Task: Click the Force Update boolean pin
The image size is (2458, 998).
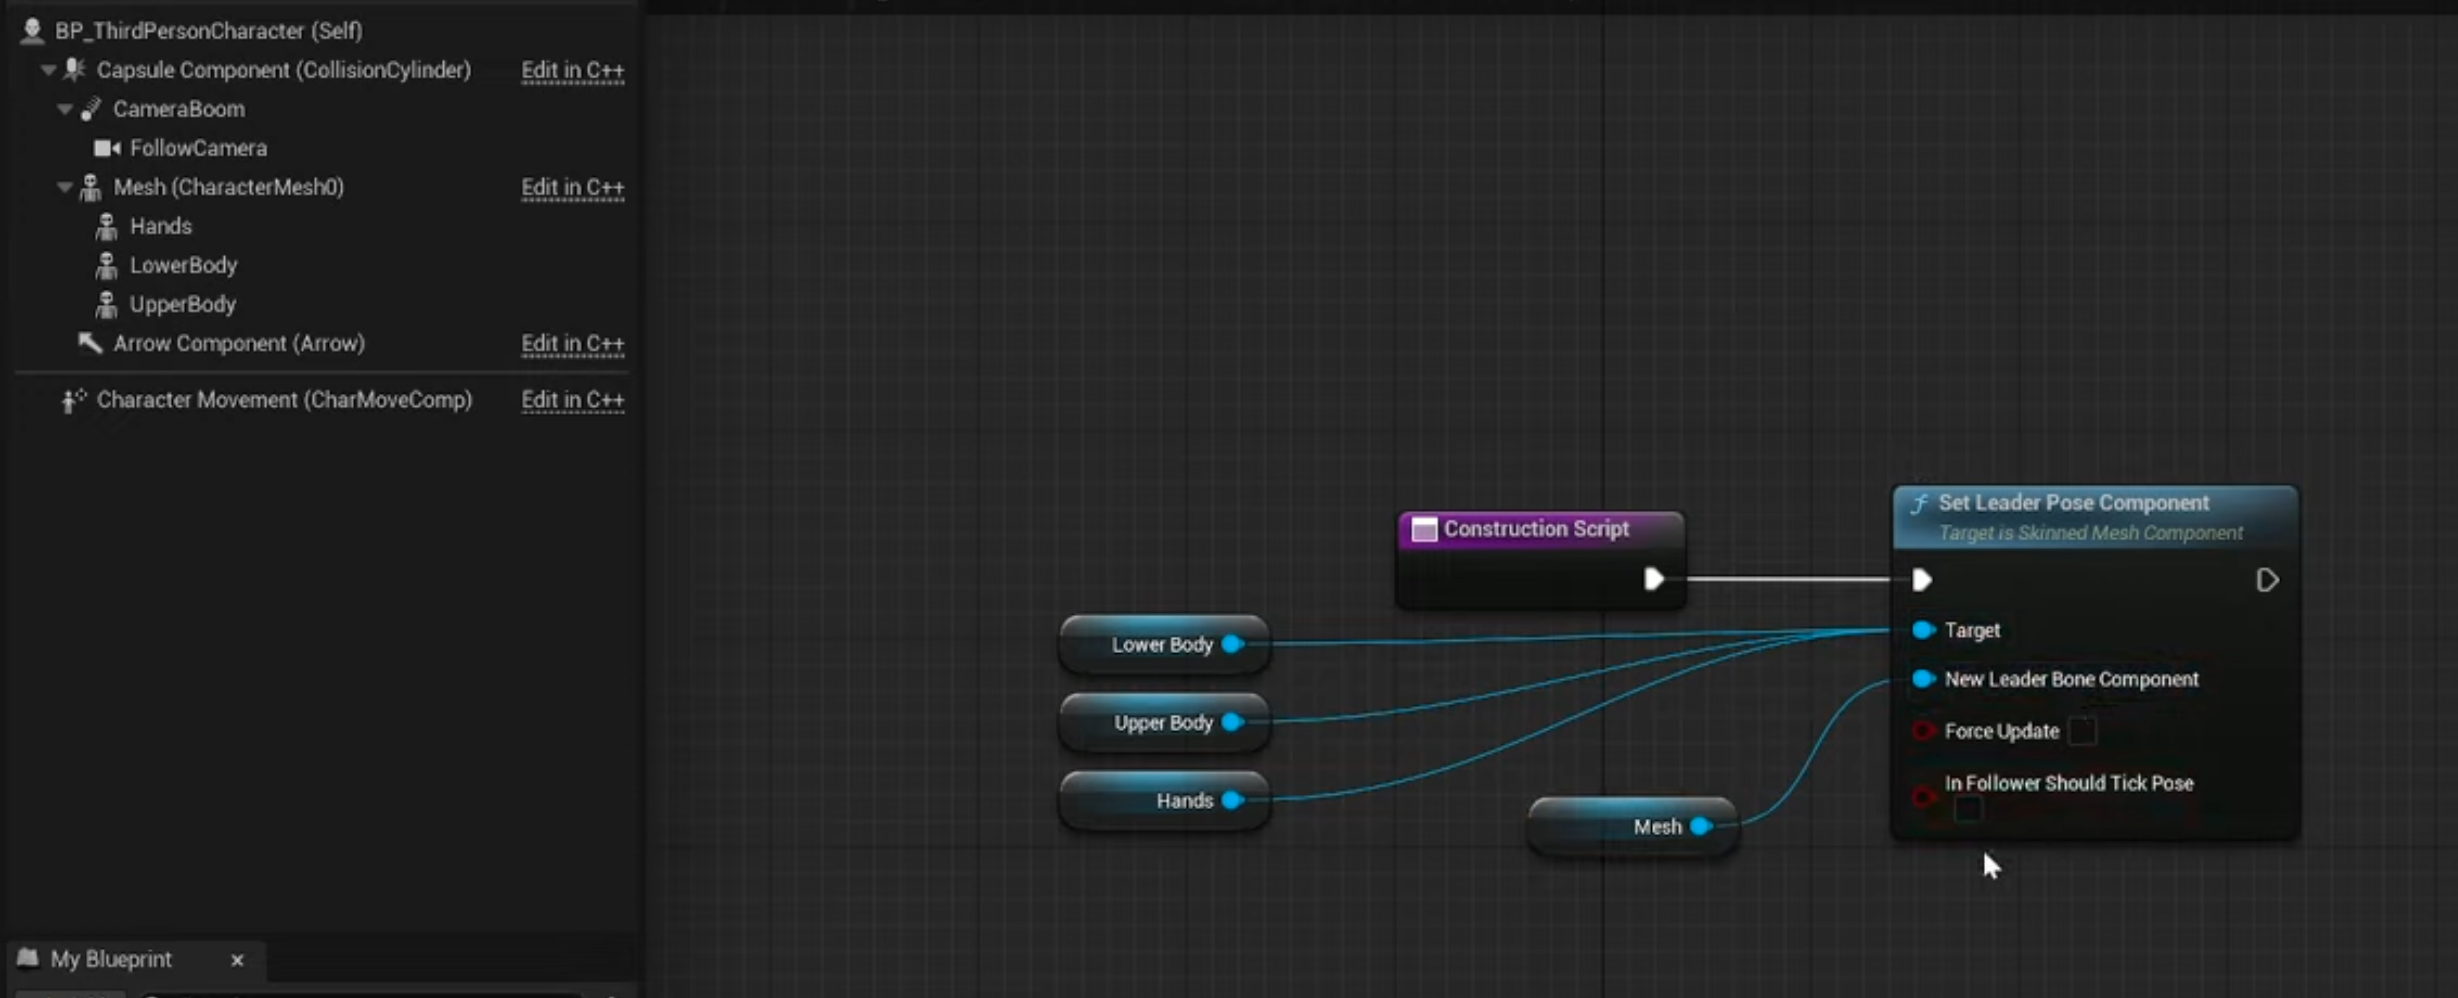Action: click(x=1923, y=731)
